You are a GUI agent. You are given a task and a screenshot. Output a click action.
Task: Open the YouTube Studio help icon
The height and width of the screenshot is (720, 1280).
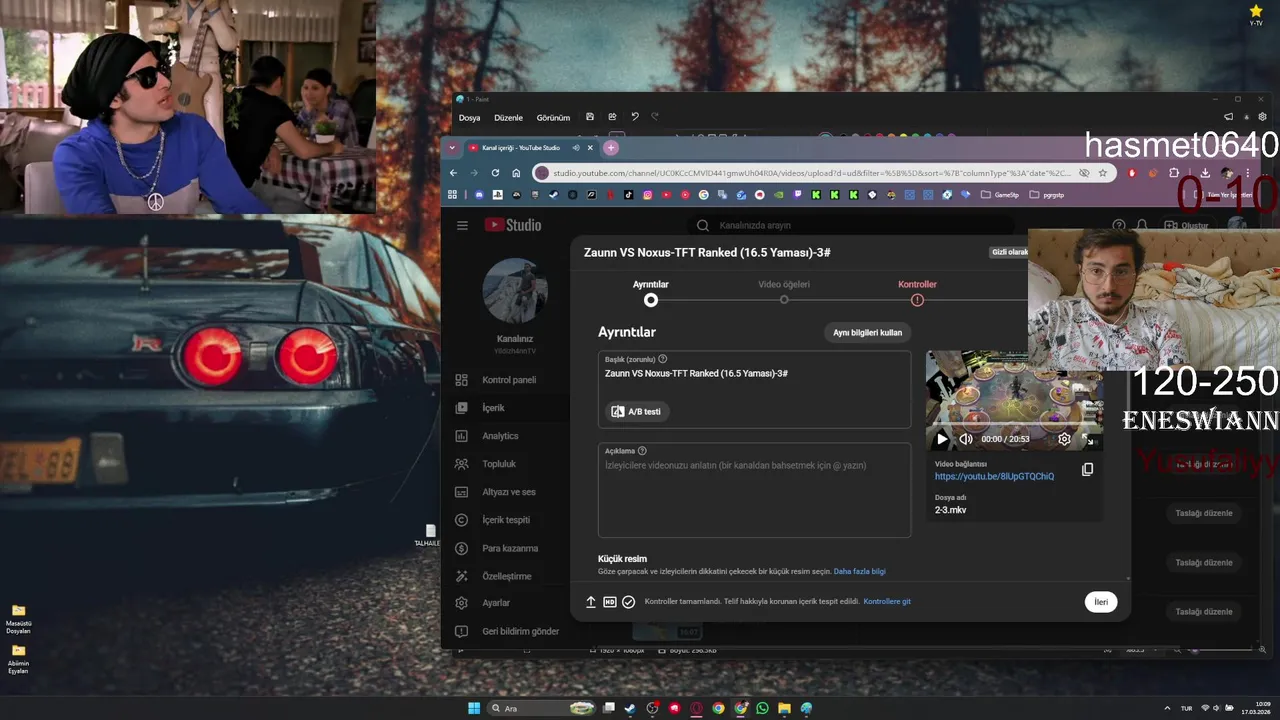[1119, 226]
